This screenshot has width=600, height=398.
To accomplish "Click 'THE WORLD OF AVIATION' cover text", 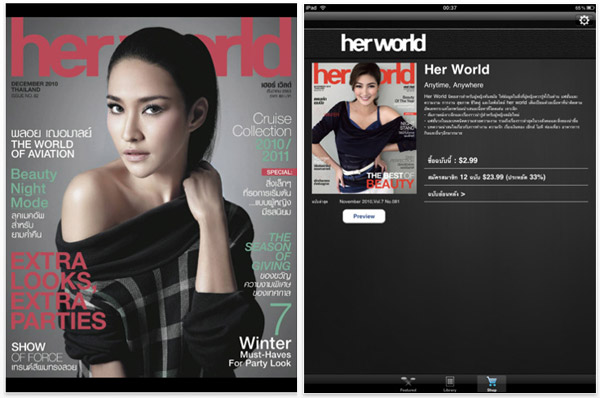I will point(42,149).
